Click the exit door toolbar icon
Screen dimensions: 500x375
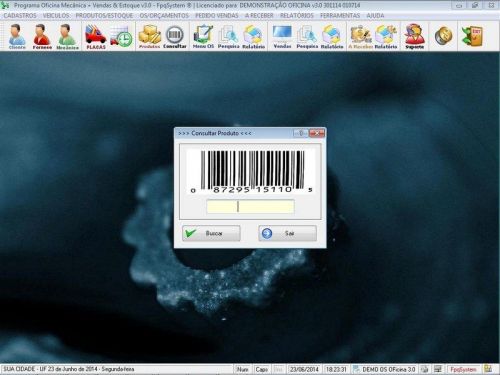472,35
